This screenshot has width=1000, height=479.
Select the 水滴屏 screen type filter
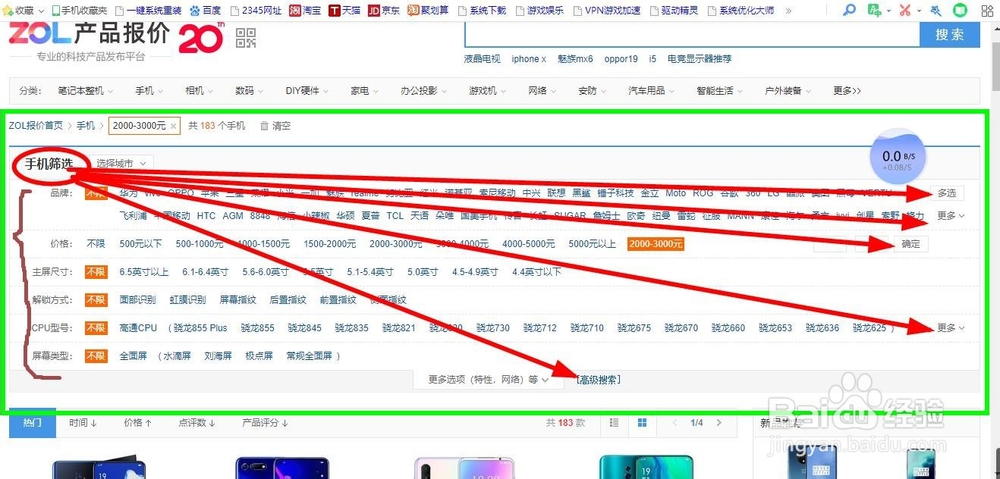point(177,356)
